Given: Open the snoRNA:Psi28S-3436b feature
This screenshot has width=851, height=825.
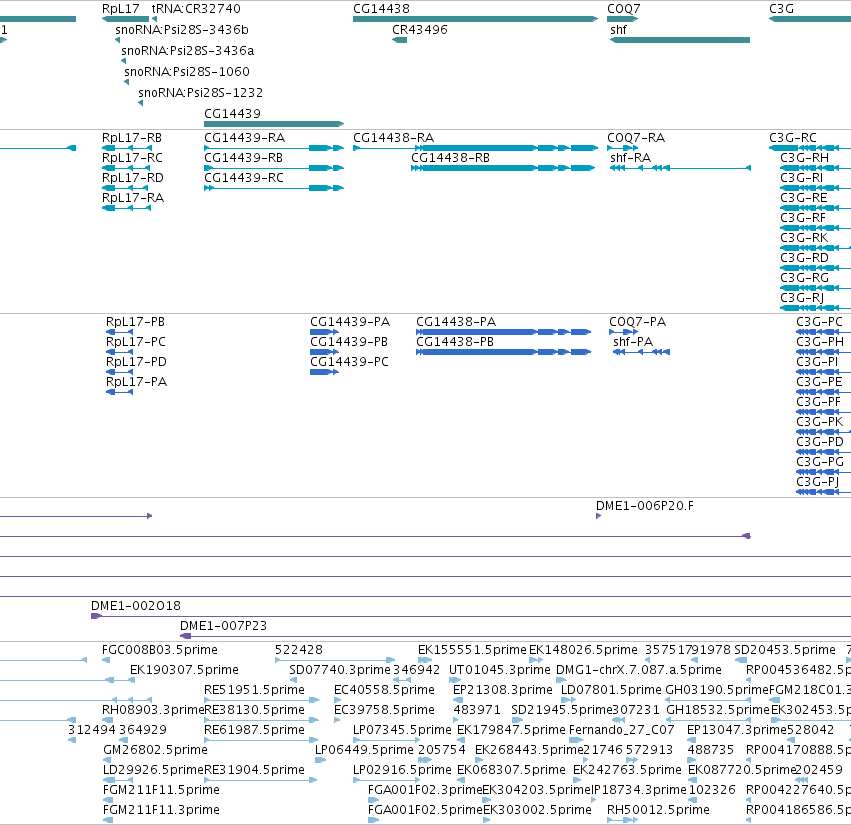Looking at the screenshot, I should point(182,30).
